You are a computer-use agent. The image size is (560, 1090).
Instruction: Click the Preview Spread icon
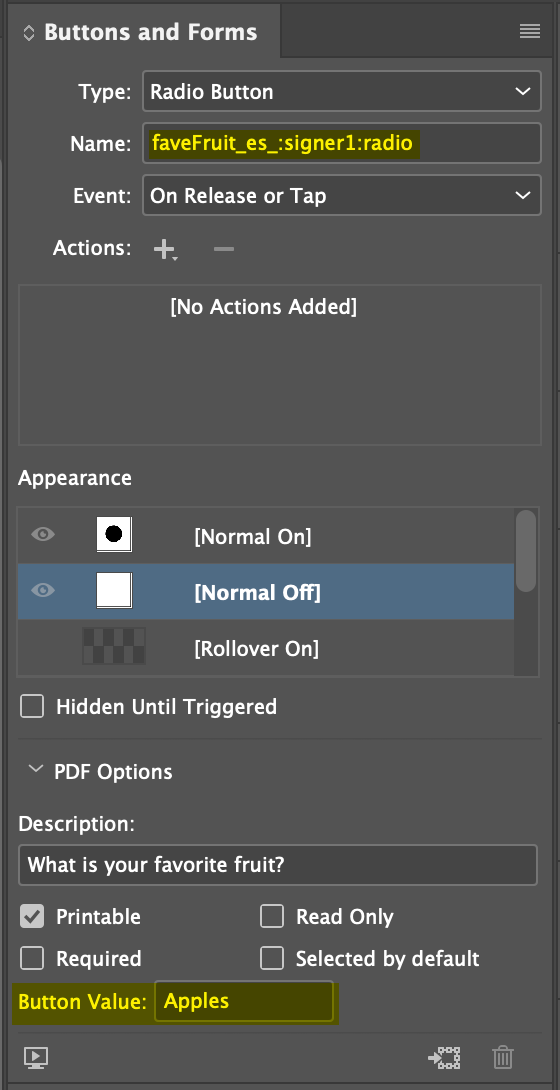(35, 1057)
